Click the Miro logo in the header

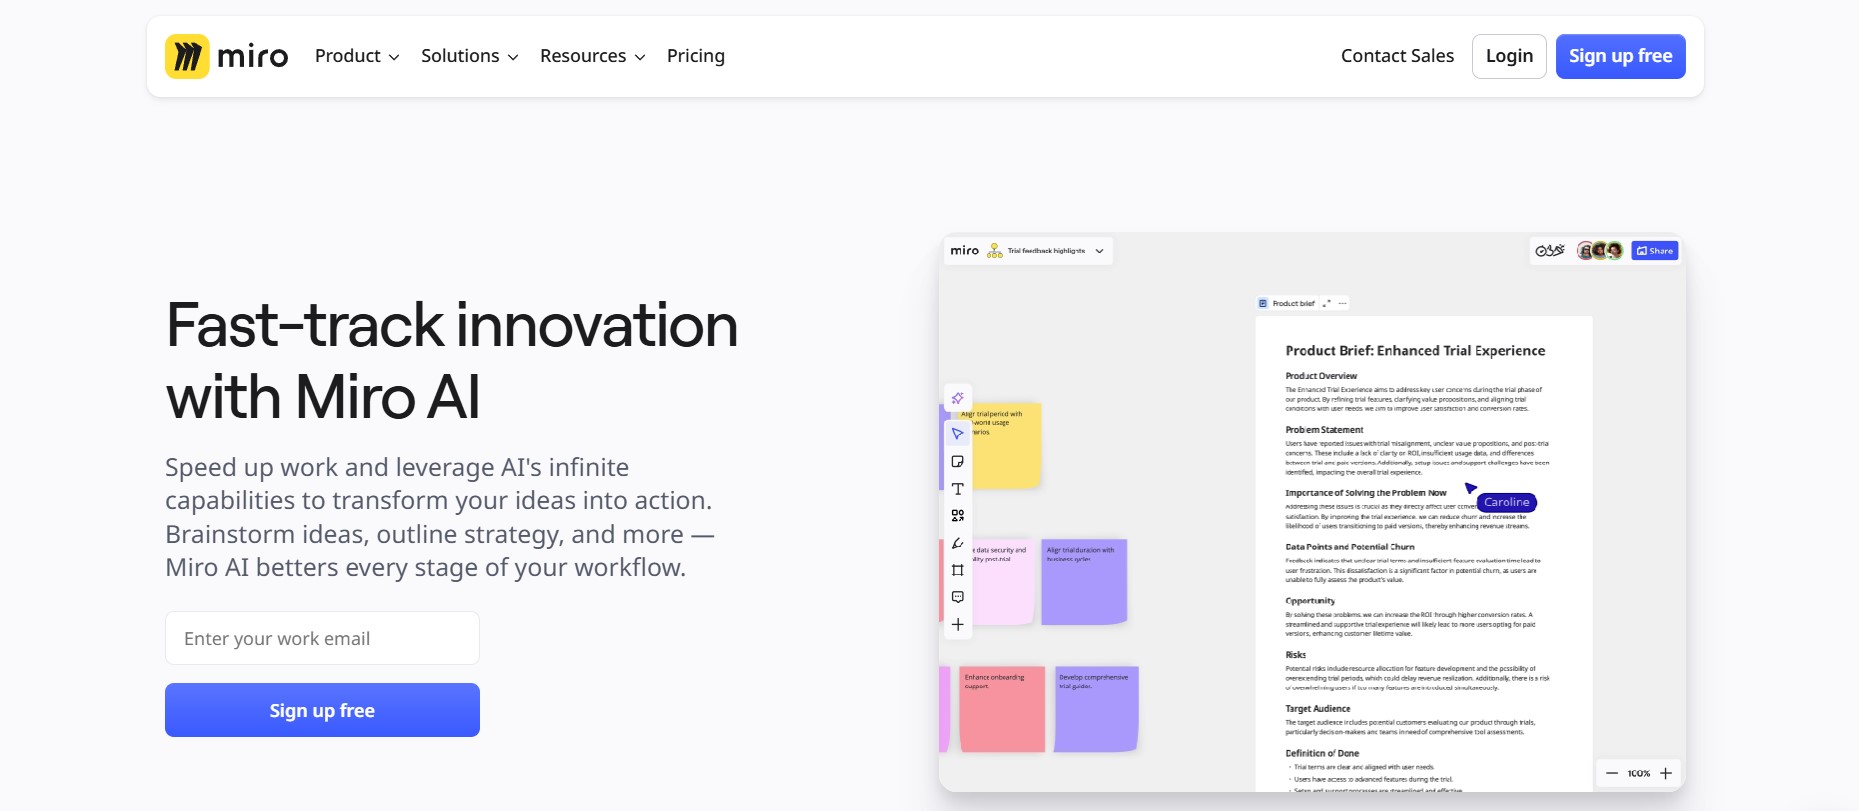227,56
